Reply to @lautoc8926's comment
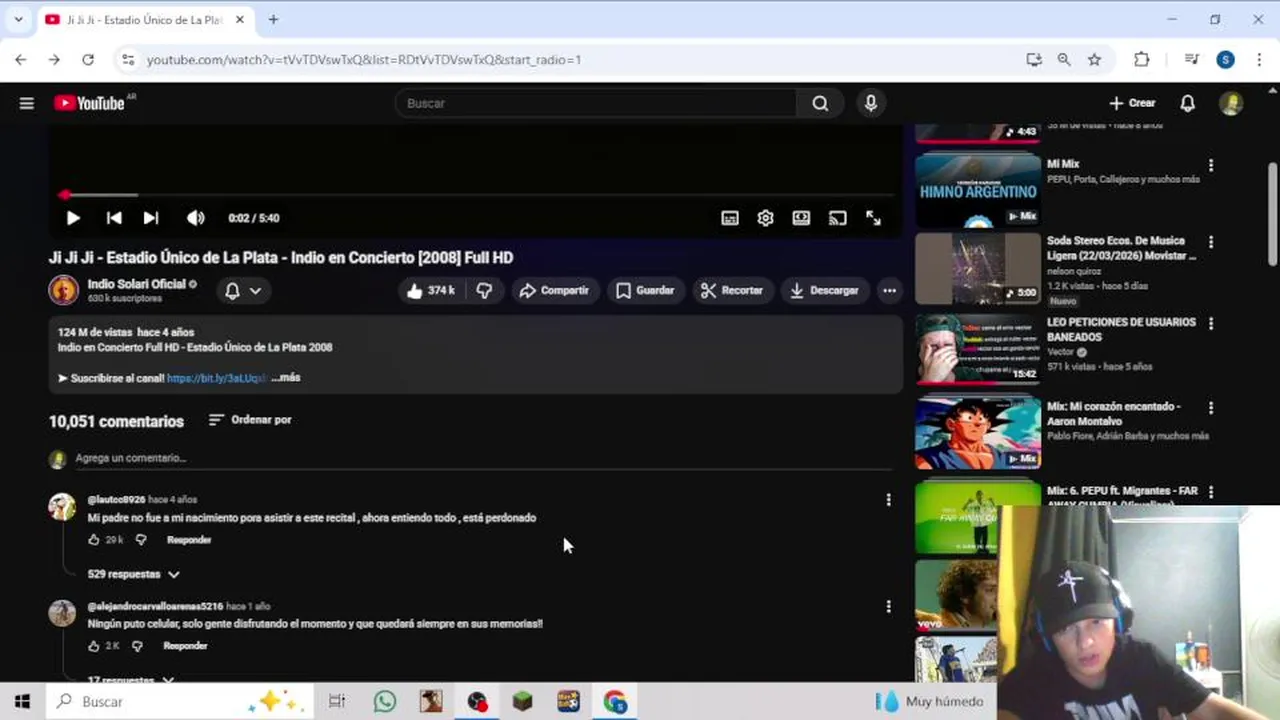The height and width of the screenshot is (720, 1280). click(x=189, y=540)
